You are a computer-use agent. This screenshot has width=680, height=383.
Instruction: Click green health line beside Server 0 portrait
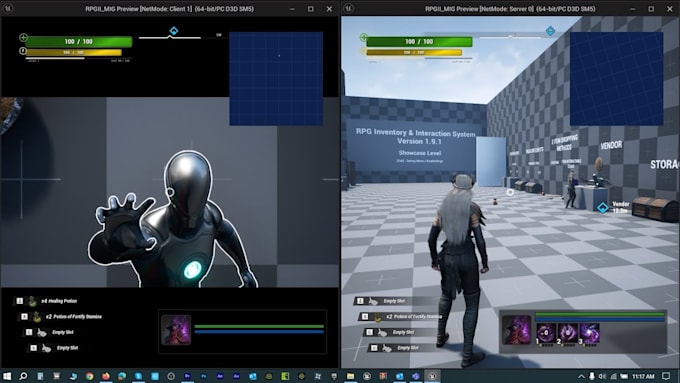click(600, 314)
